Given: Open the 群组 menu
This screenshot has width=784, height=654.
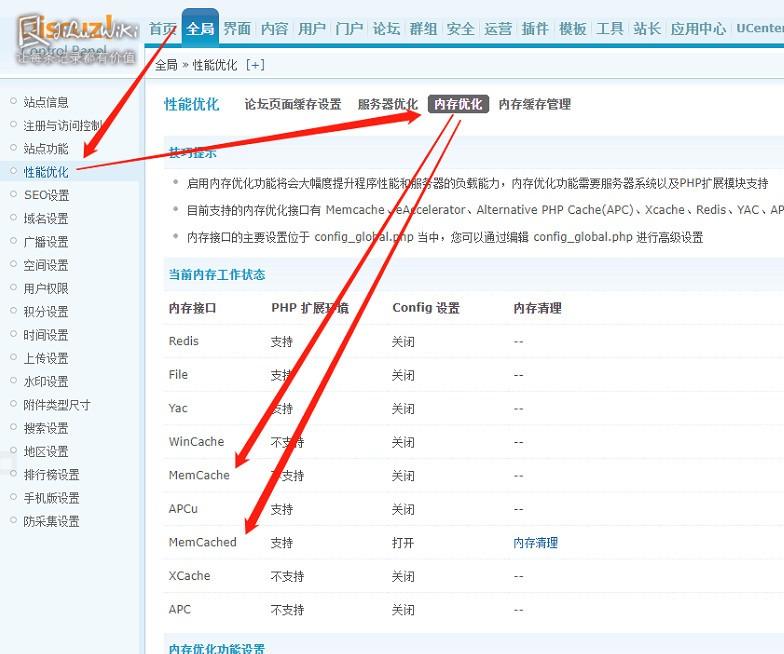Looking at the screenshot, I should [423, 28].
